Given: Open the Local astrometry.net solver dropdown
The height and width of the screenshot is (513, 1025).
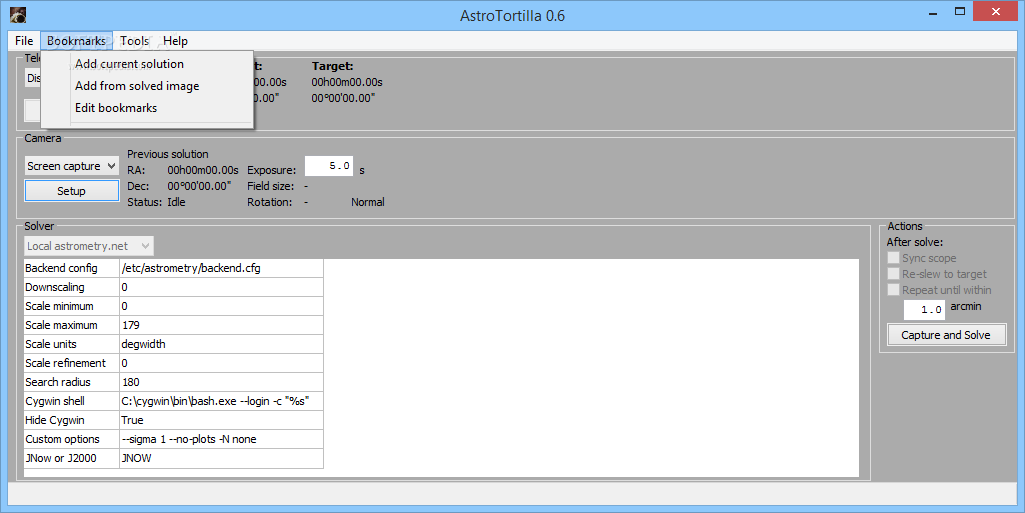Looking at the screenshot, I should (x=89, y=246).
